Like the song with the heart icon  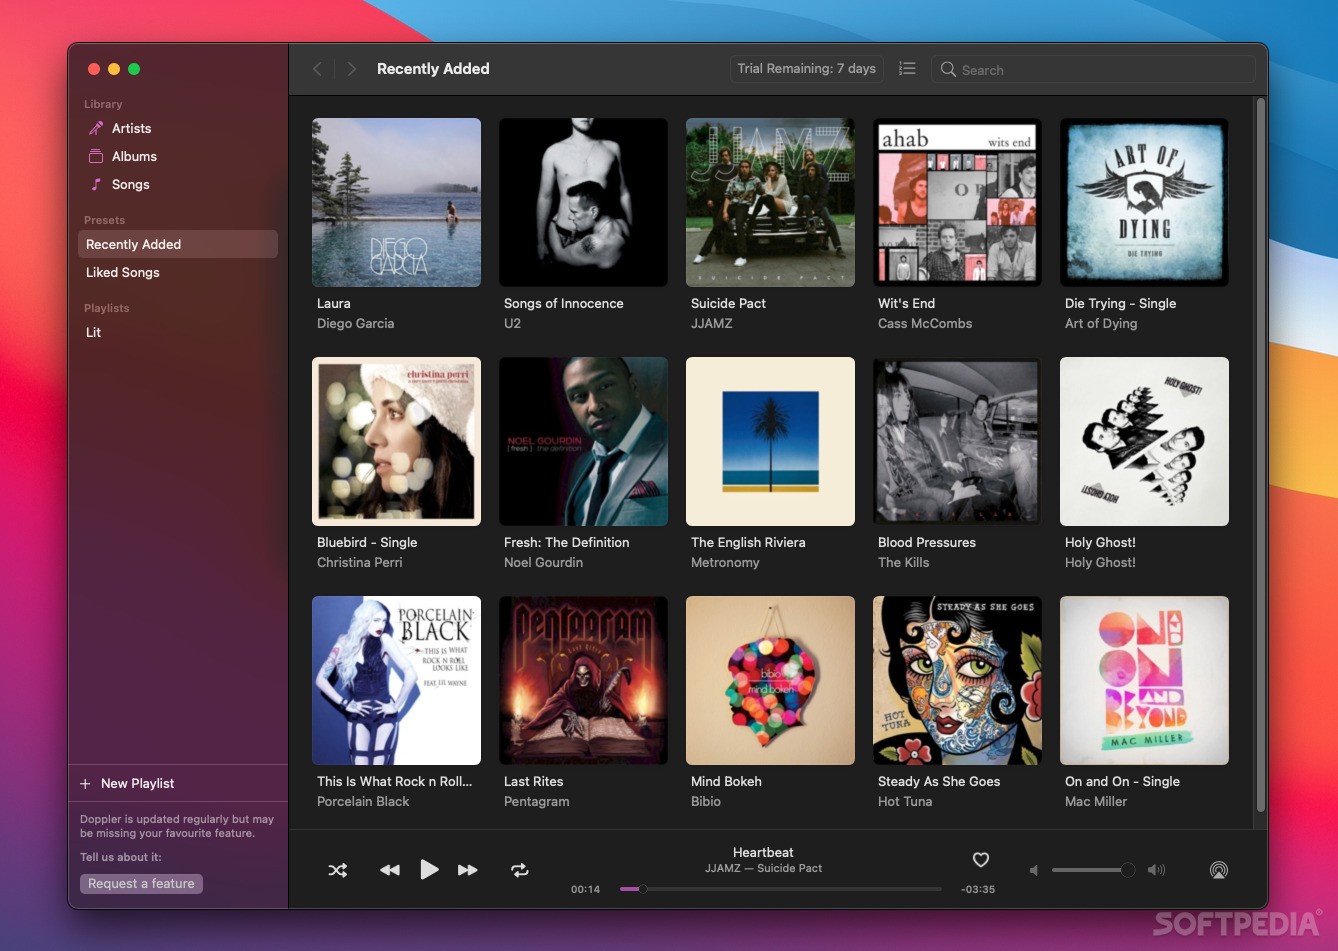pos(981,860)
